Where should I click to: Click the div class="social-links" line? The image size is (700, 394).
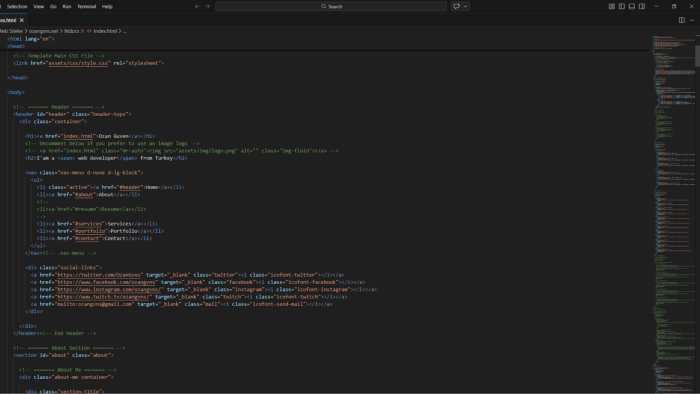[63, 267]
